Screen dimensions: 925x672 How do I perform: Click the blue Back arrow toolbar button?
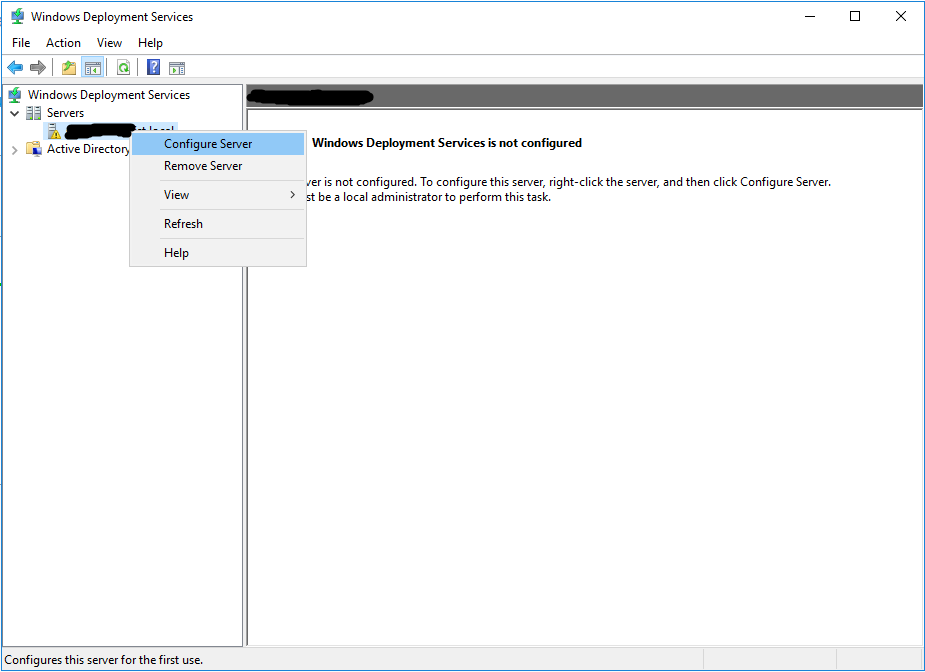pos(15,68)
